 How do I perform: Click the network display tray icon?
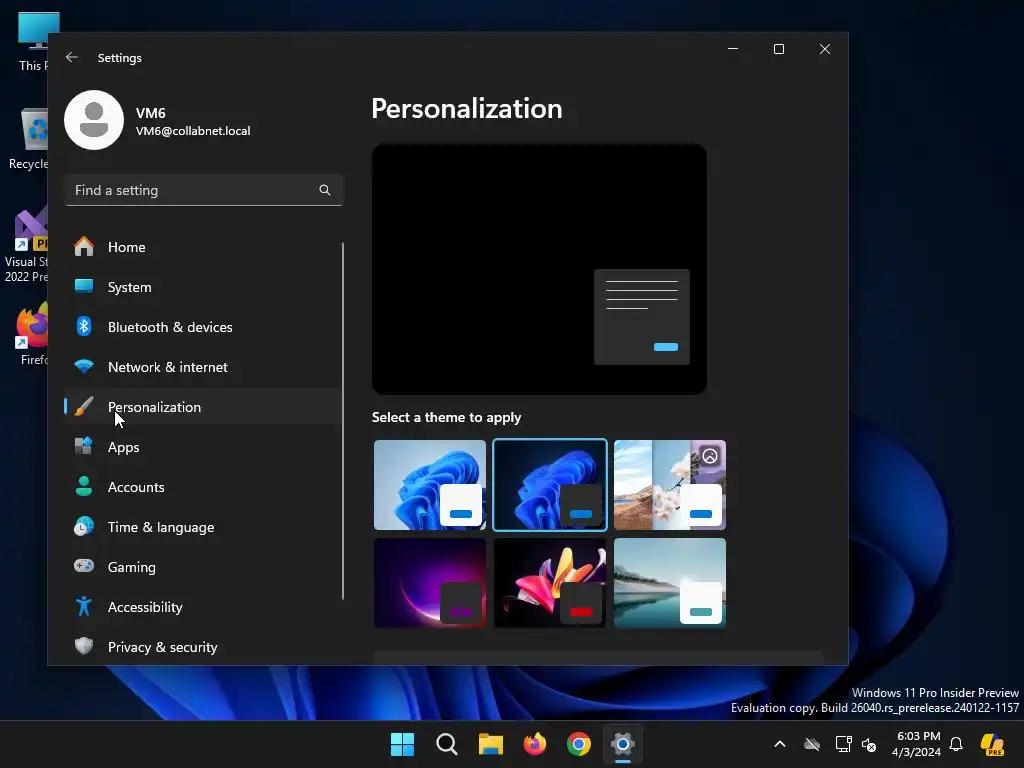pyautogui.click(x=843, y=744)
